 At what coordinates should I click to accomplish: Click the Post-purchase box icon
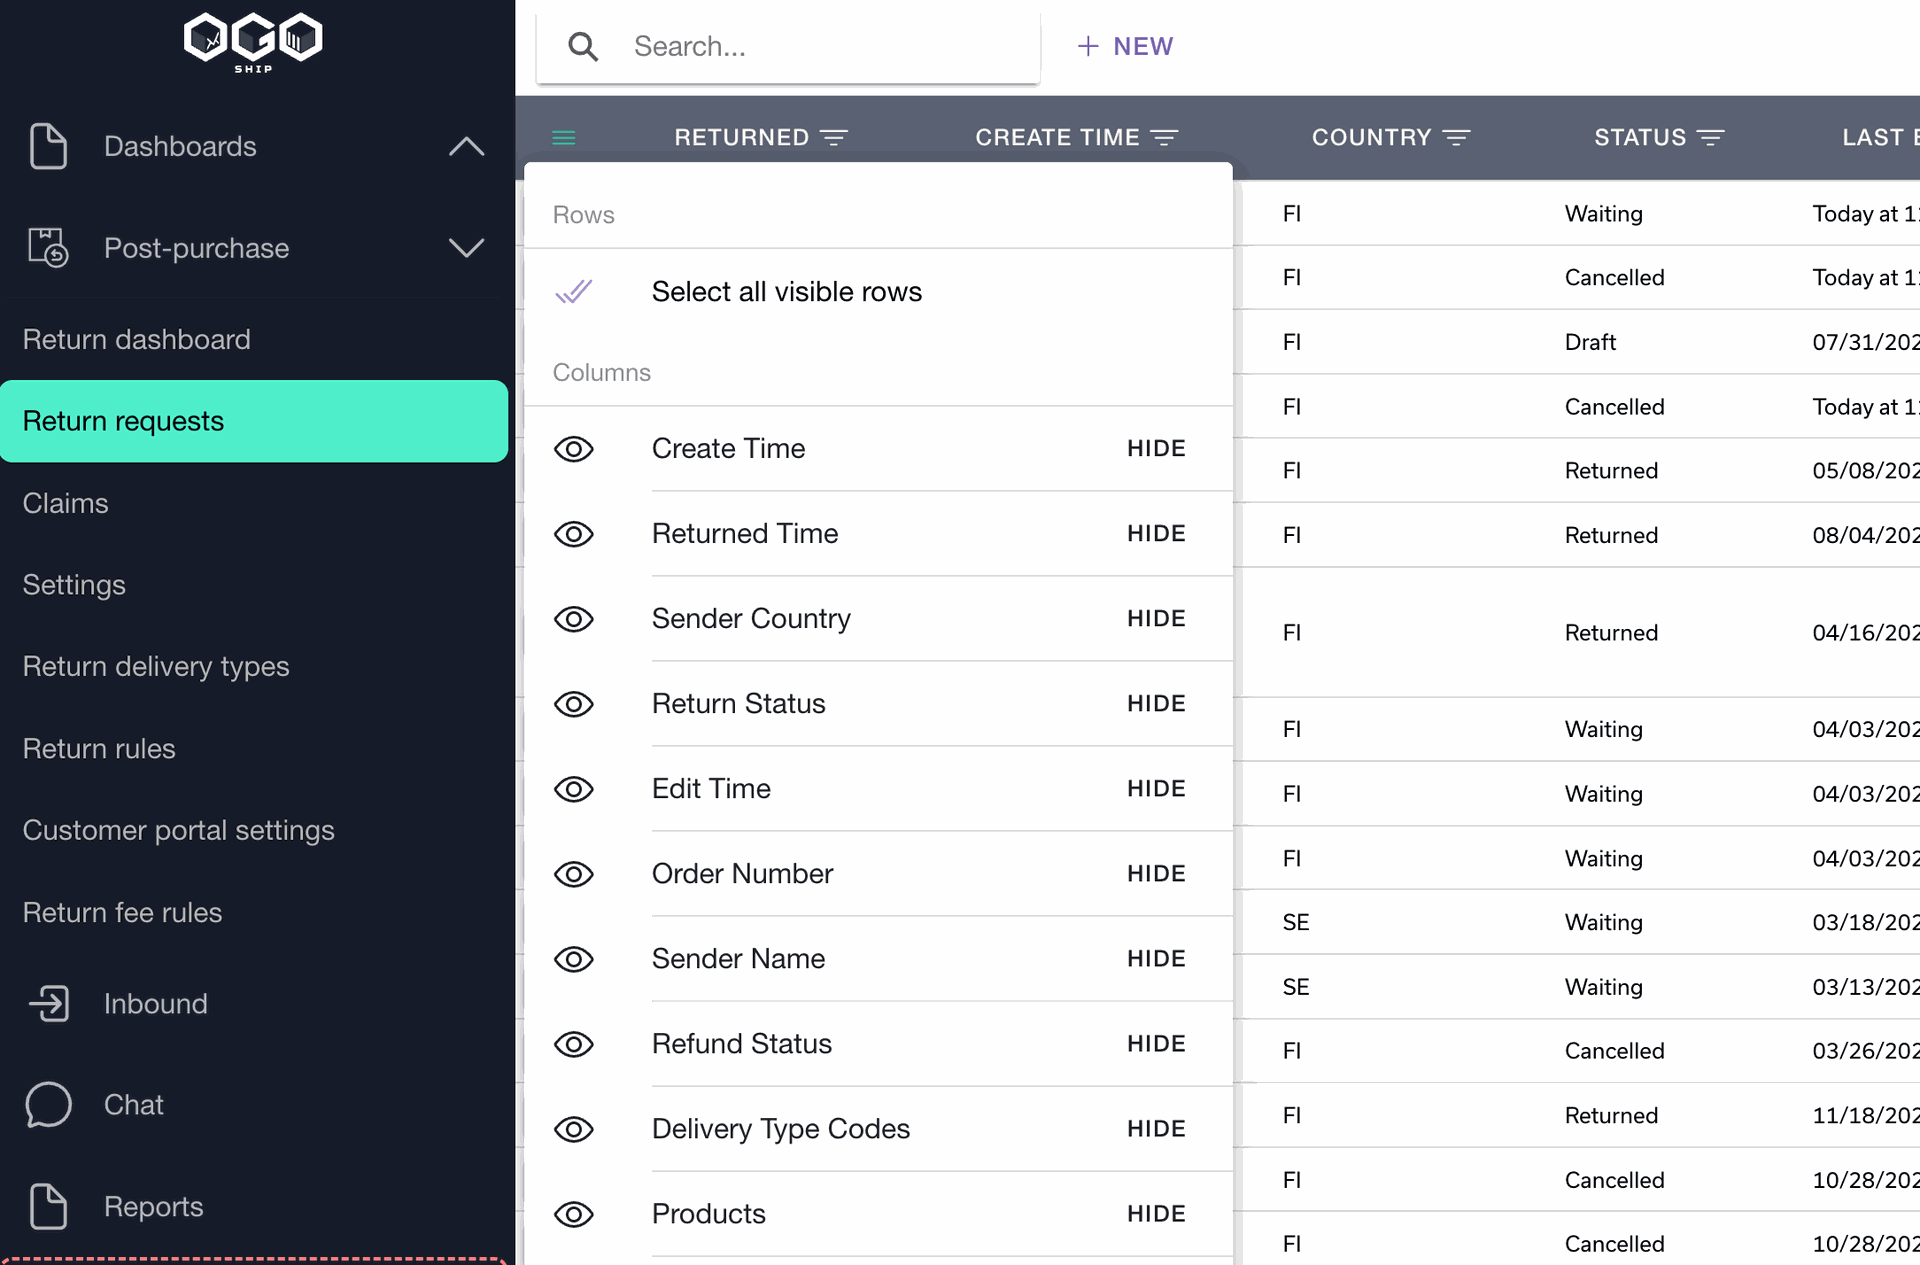click(x=48, y=247)
